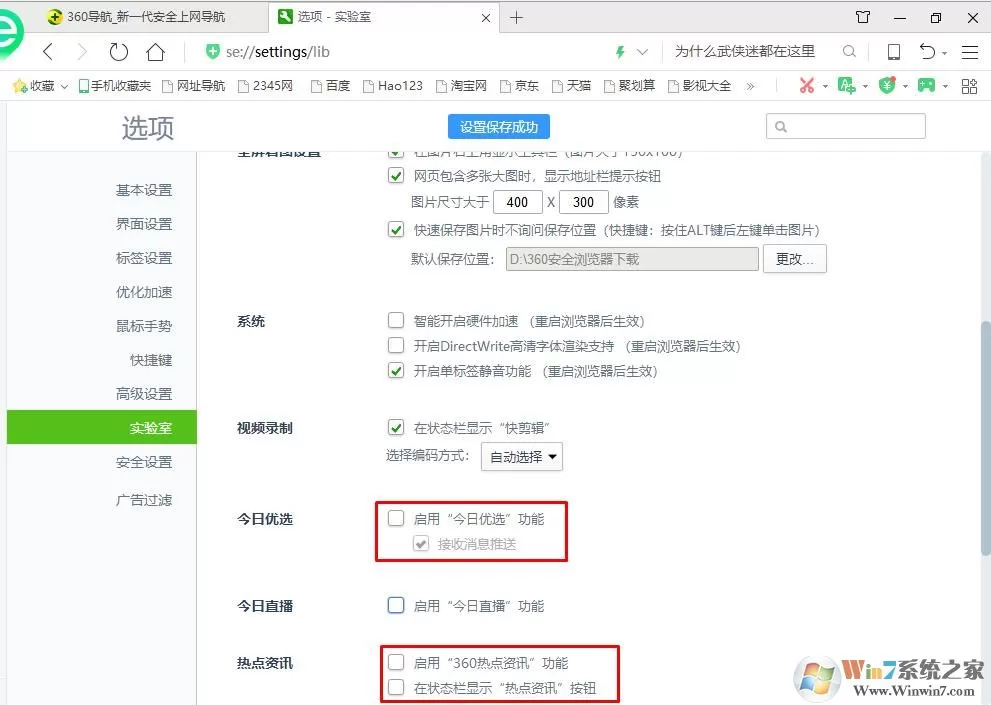Reload the page with the refresh icon

tap(118, 52)
